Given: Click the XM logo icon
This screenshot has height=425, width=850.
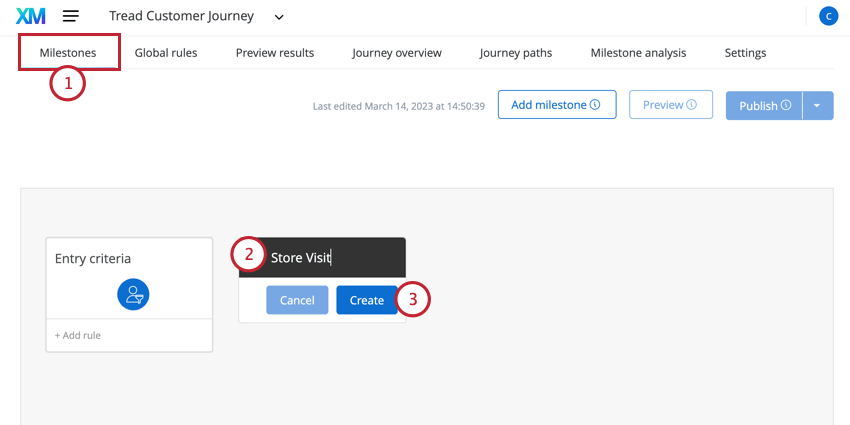Looking at the screenshot, I should click(31, 16).
